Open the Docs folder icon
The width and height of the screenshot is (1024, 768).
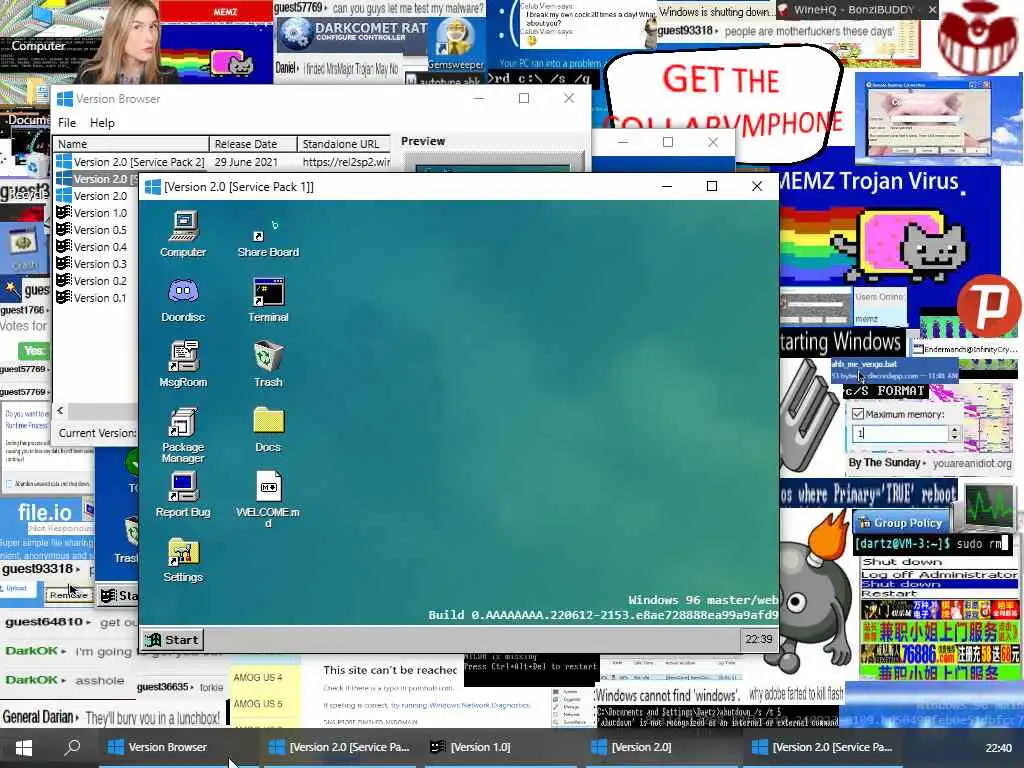[x=268, y=429]
